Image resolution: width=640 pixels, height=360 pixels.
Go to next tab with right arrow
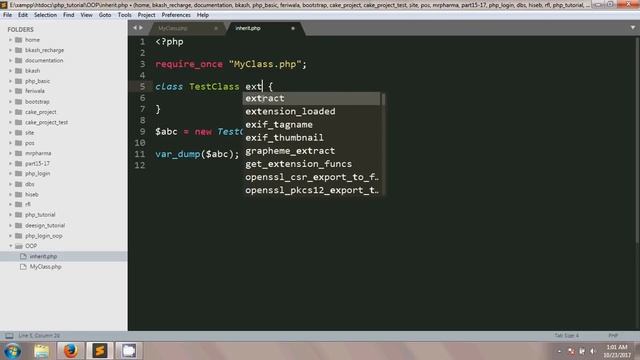point(141,28)
